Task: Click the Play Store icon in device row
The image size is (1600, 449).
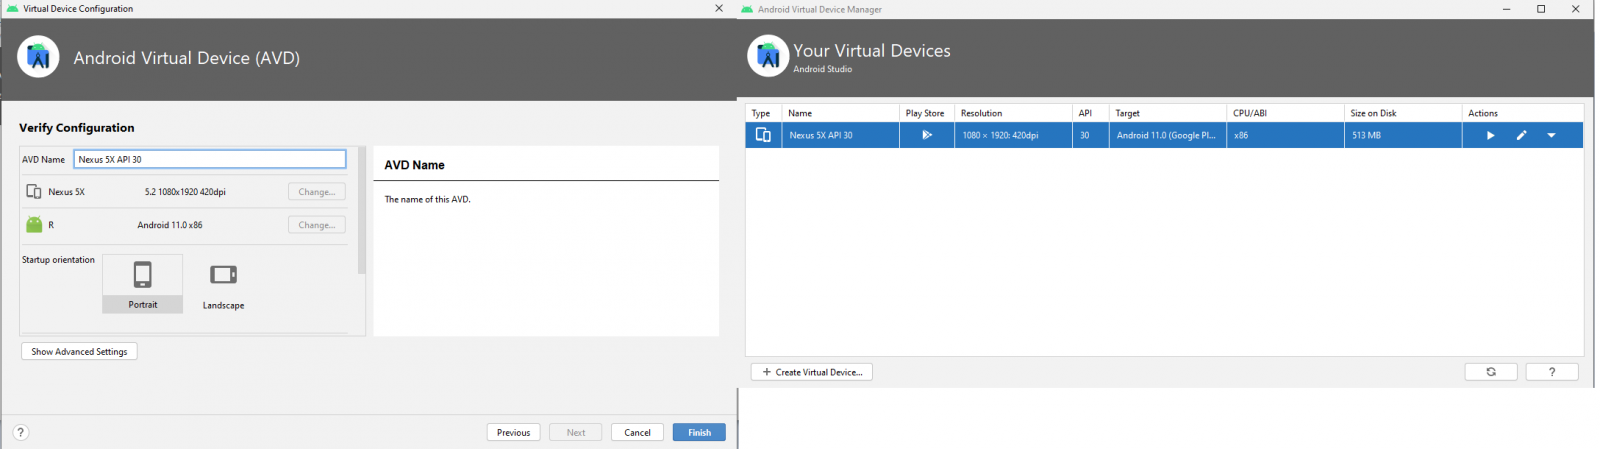Action: 927,135
